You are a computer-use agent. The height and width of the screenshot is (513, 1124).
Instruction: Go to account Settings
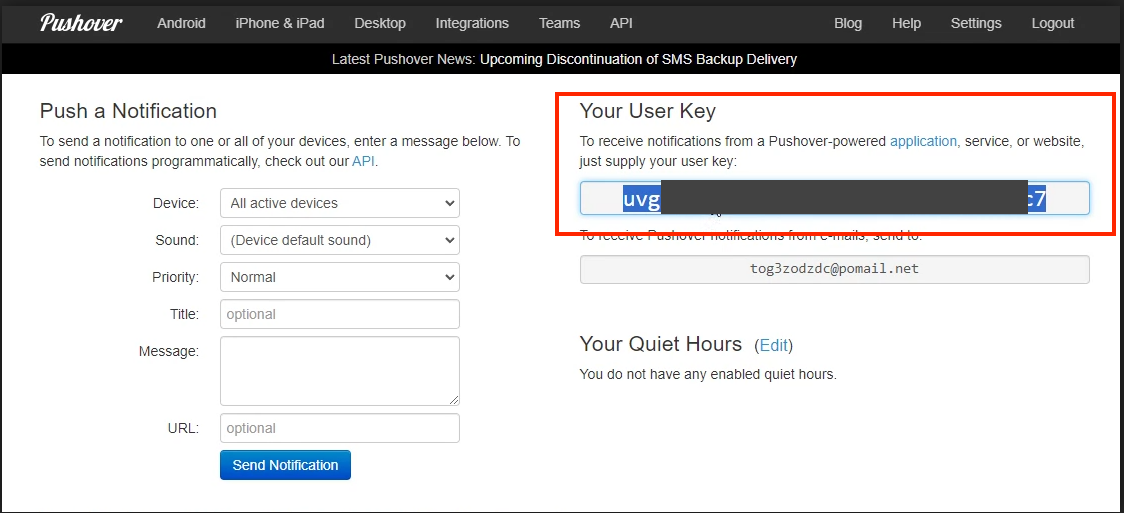(x=976, y=23)
